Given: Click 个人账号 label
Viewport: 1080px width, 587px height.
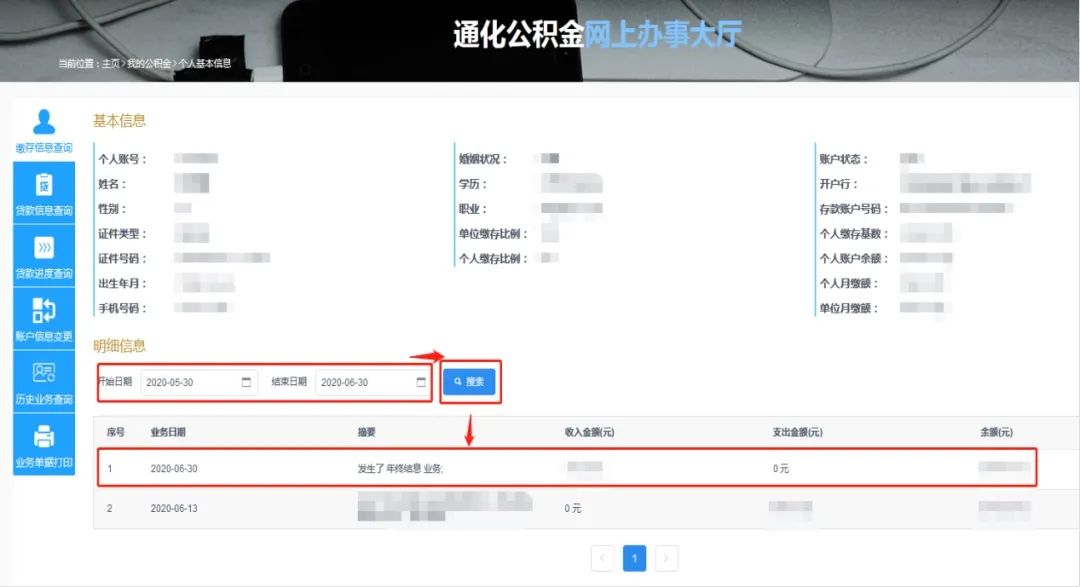Looking at the screenshot, I should pos(122,159).
